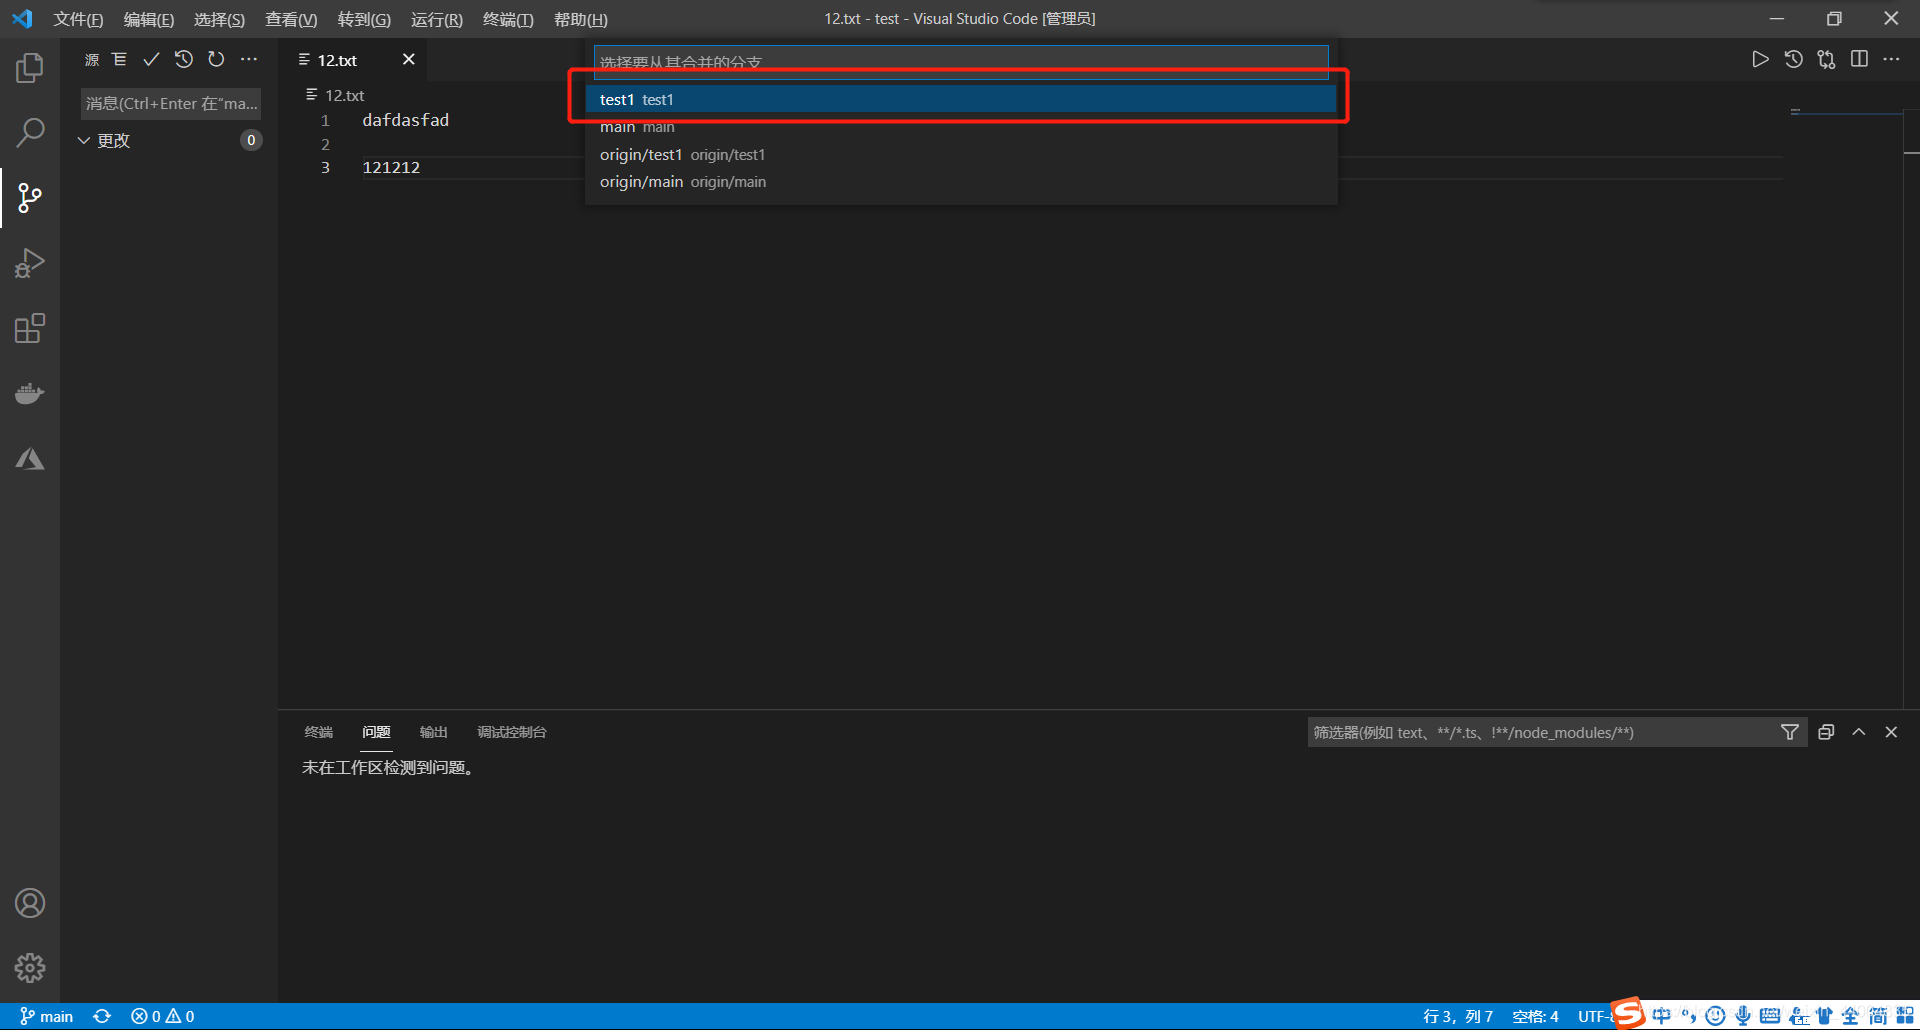Click the Sogou microphone voice input icon
This screenshot has height=1030, width=1920.
pyautogui.click(x=1743, y=1016)
